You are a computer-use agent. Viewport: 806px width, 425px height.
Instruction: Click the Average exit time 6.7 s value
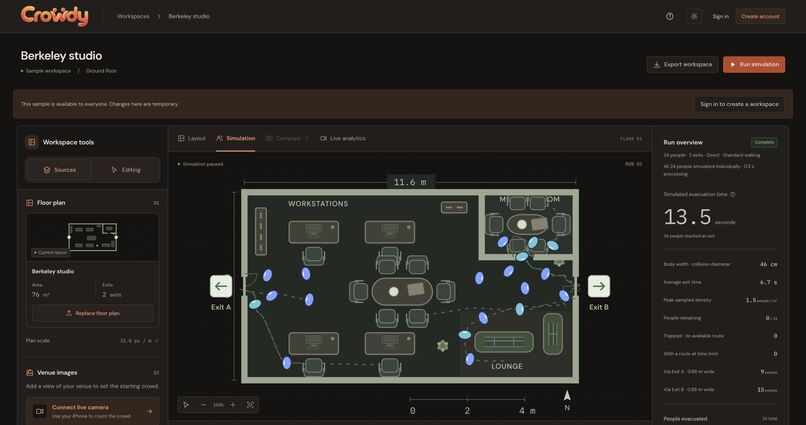coord(768,282)
